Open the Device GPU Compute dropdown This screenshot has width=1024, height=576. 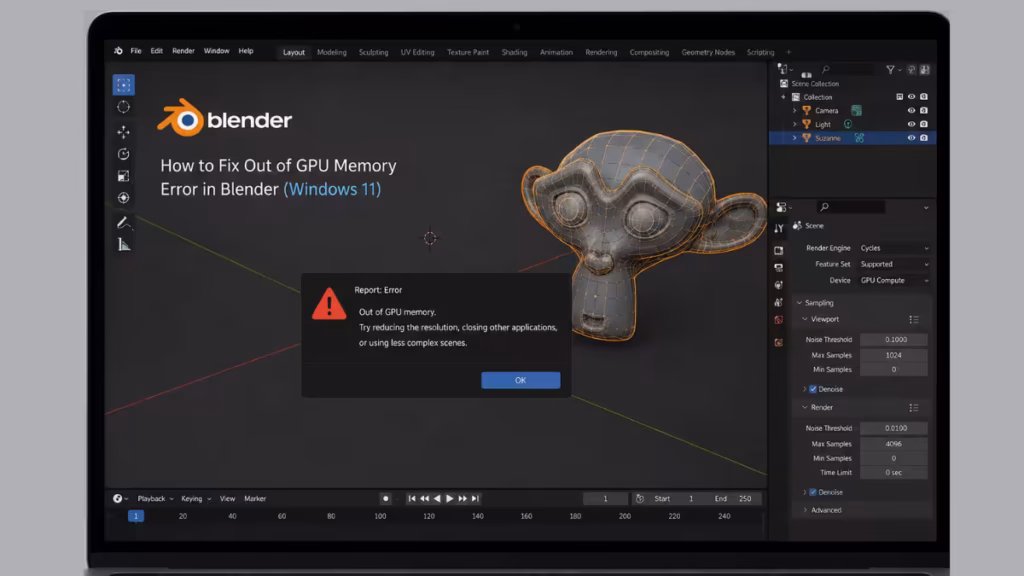(893, 280)
